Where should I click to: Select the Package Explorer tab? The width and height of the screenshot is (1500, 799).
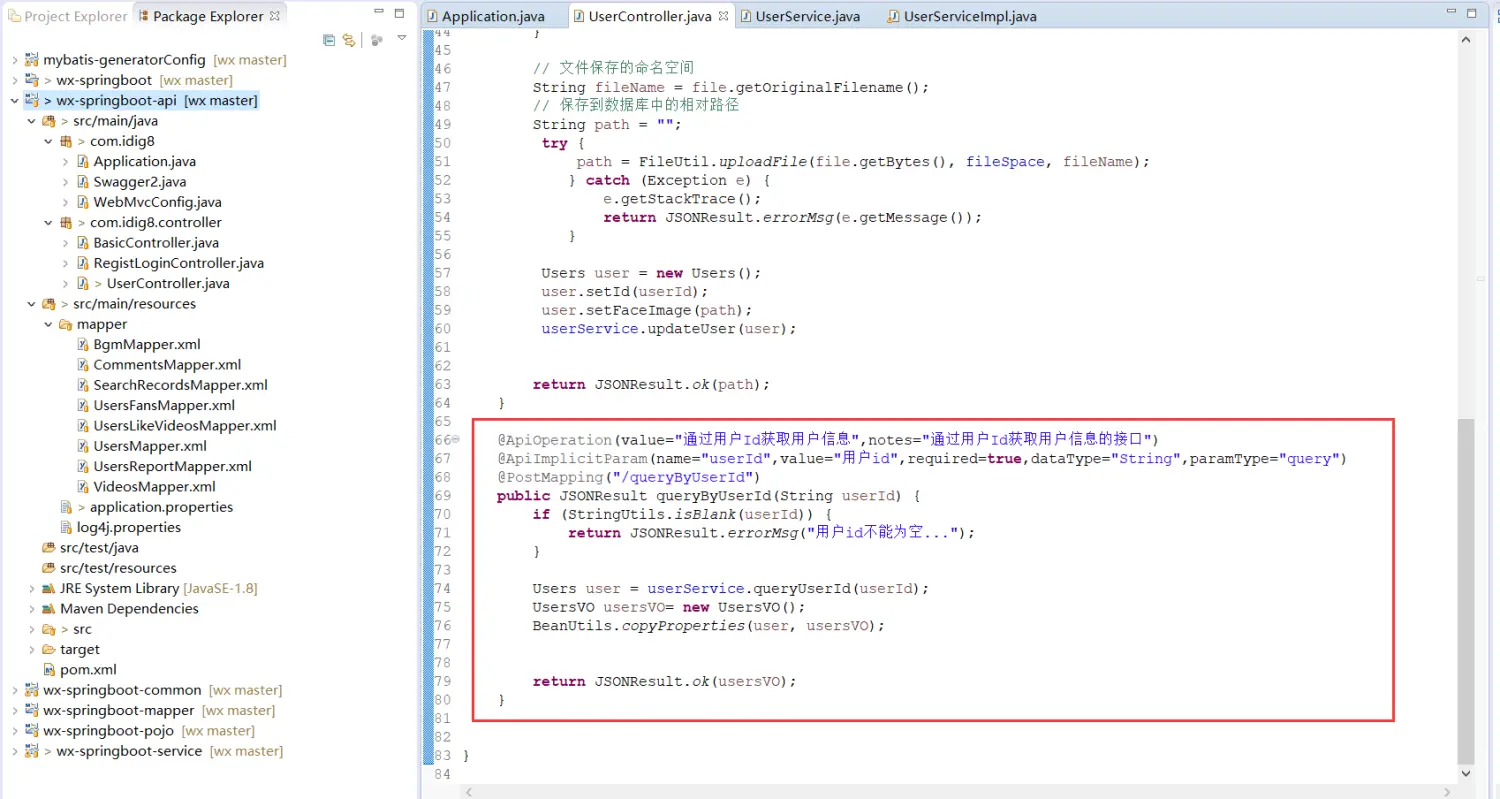[x=208, y=16]
